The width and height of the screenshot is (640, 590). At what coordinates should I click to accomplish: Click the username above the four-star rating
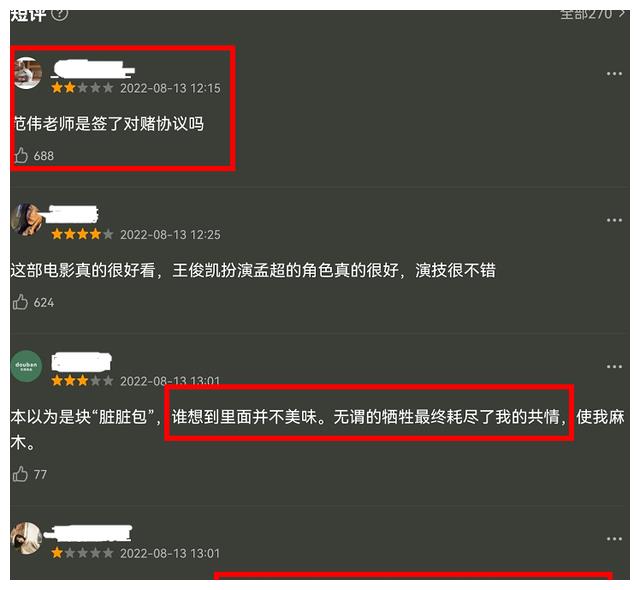[x=74, y=214]
